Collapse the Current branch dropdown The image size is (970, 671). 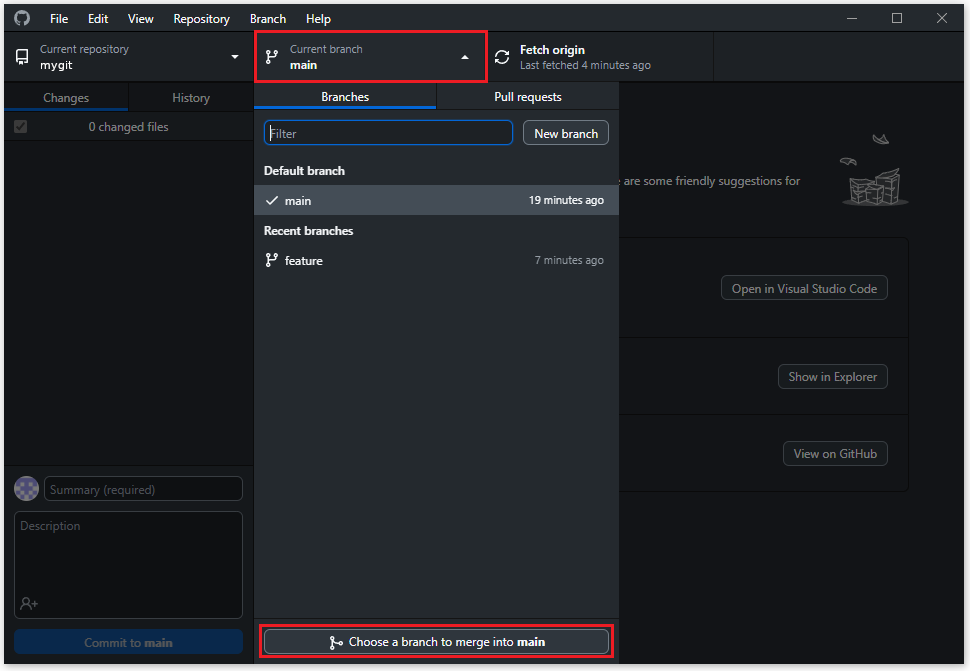(464, 57)
